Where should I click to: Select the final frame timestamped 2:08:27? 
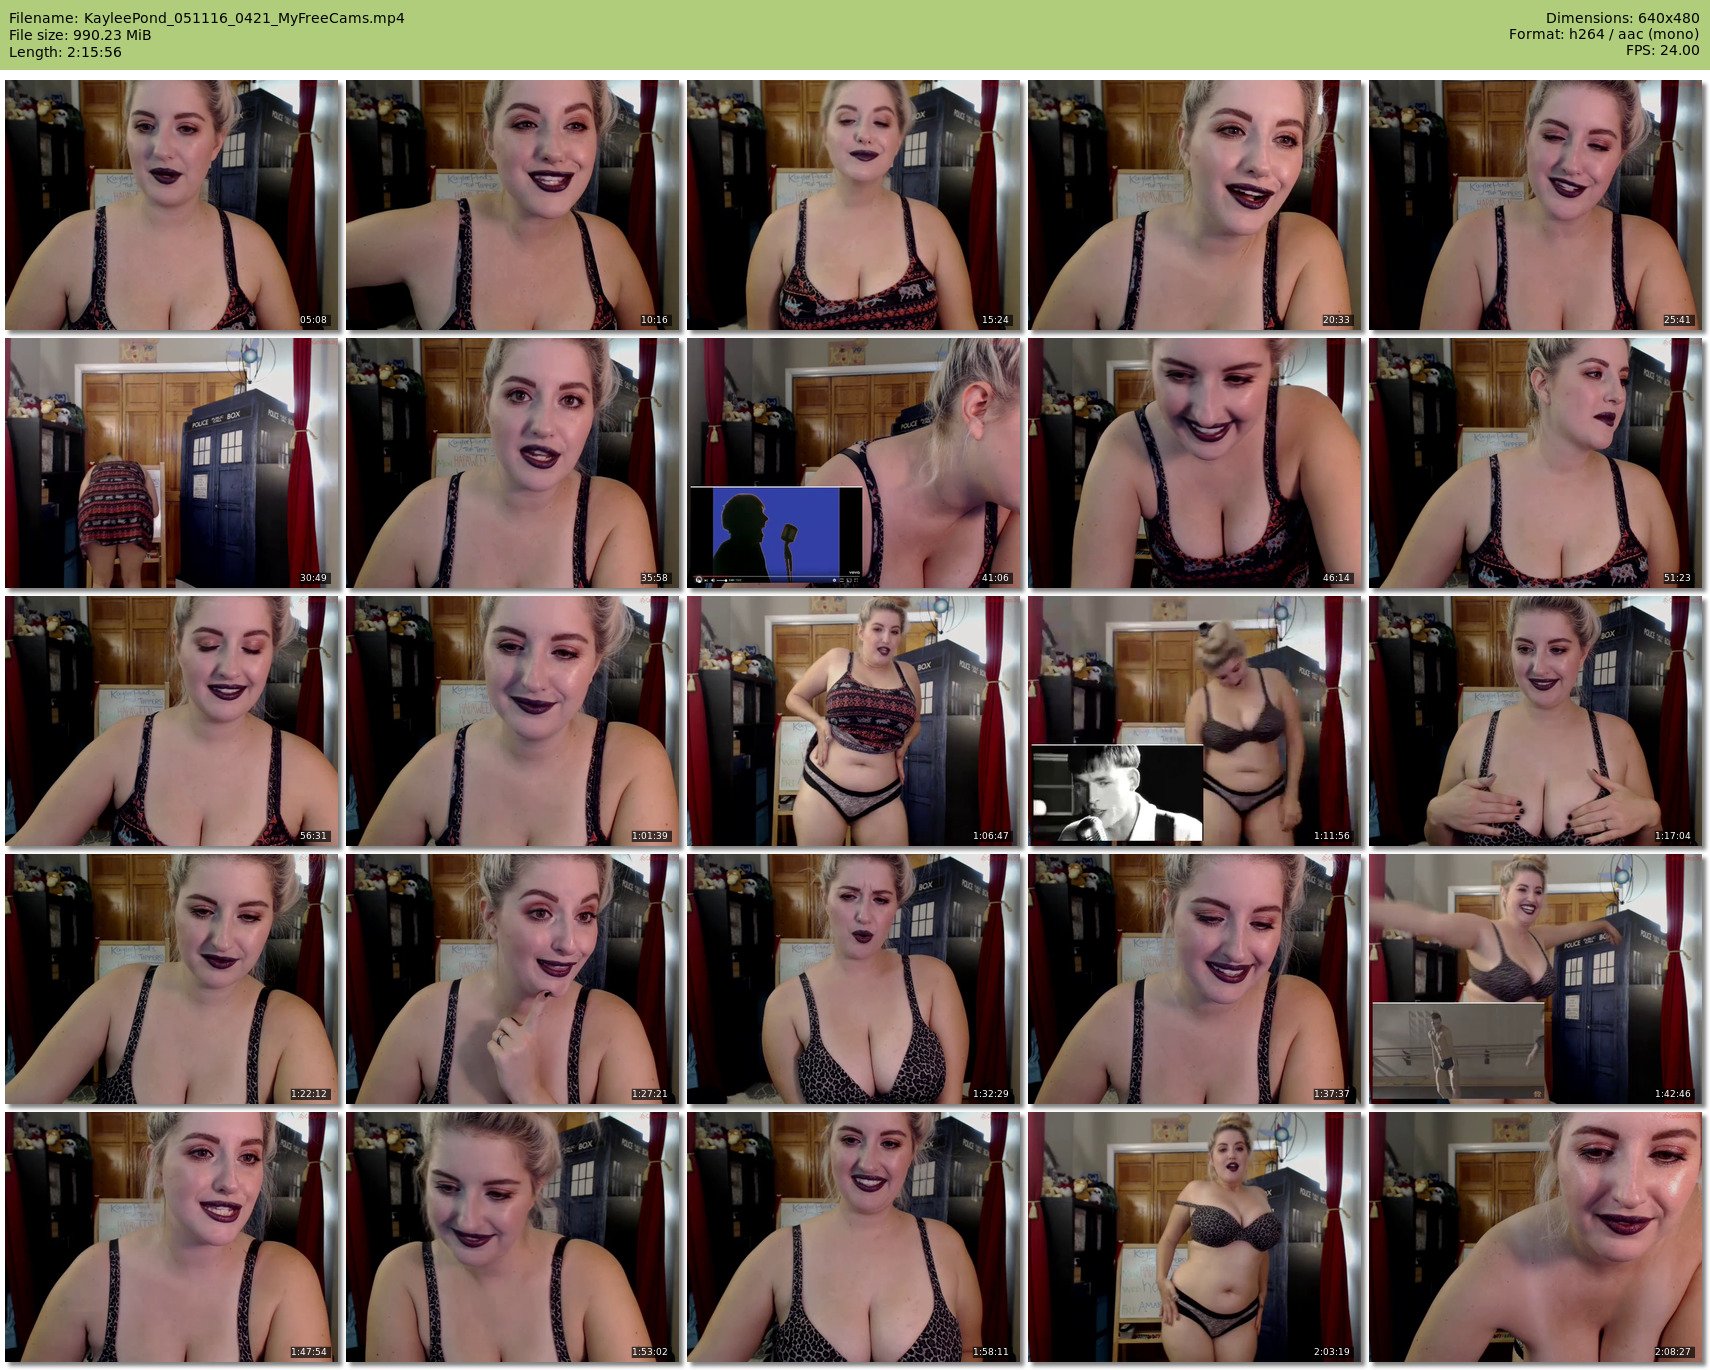point(1536,1237)
